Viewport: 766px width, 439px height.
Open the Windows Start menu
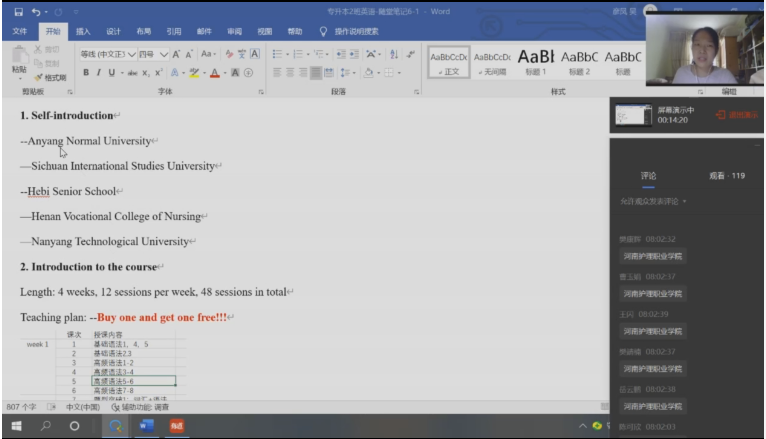point(16,425)
